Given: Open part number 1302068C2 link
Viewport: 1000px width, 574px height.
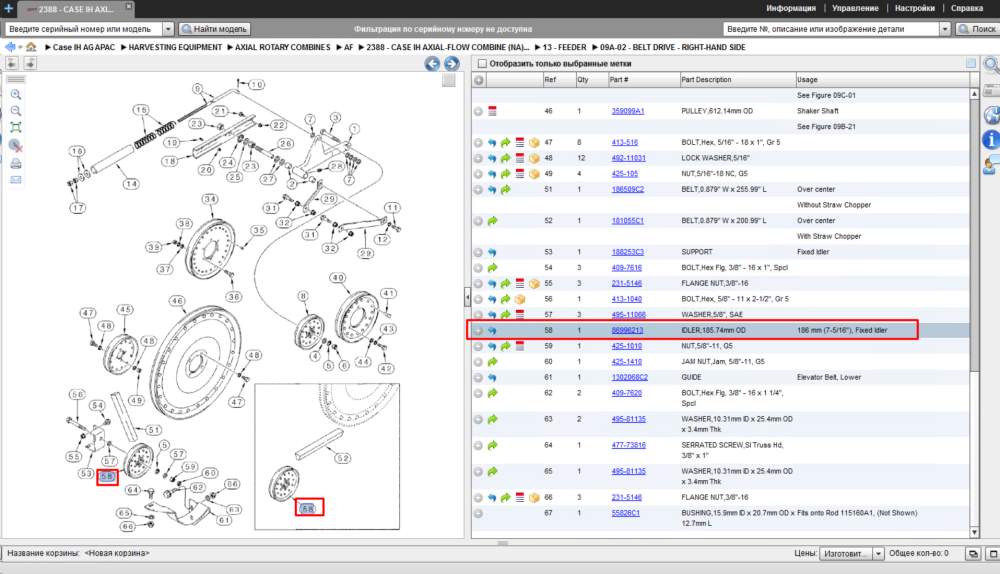Looking at the screenshot, I should click(629, 378).
